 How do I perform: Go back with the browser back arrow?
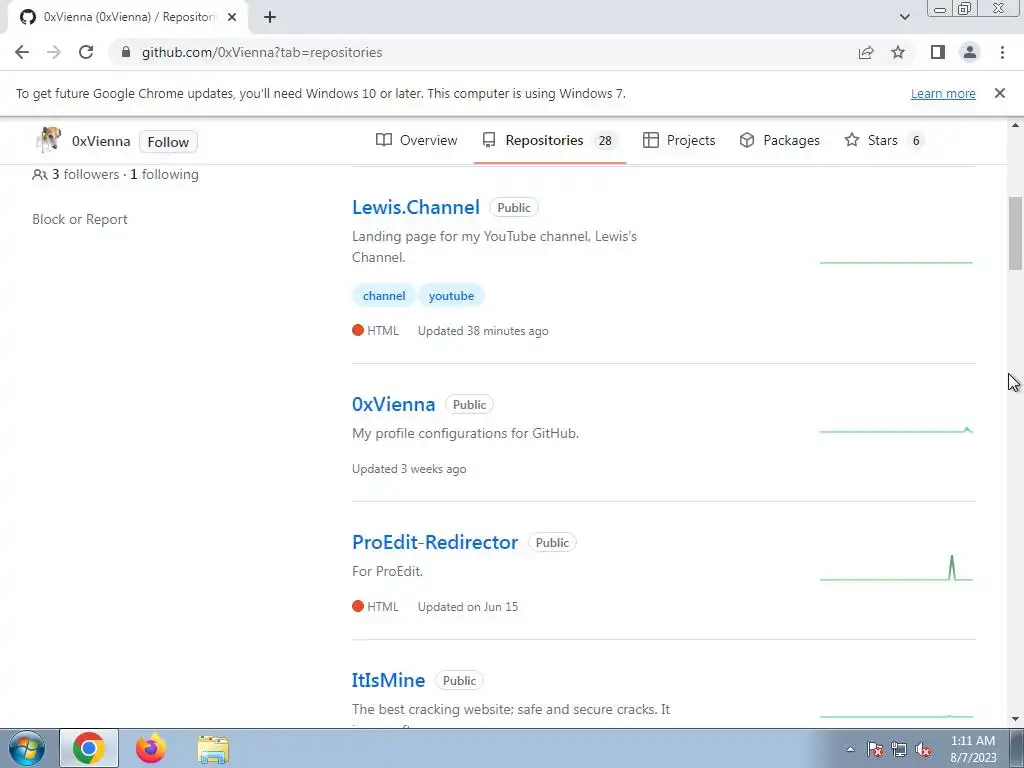[x=22, y=52]
